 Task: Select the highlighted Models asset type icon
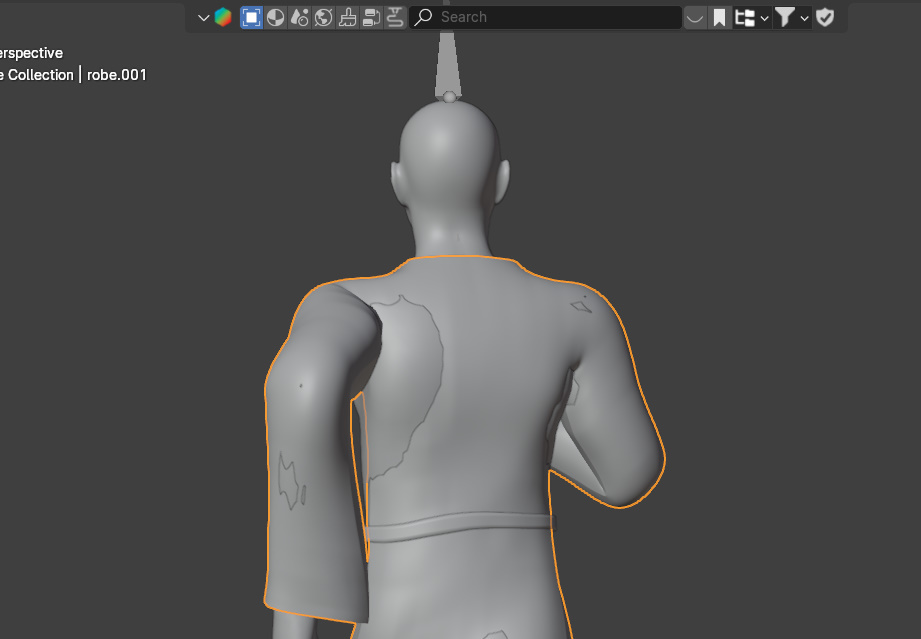(x=251, y=18)
